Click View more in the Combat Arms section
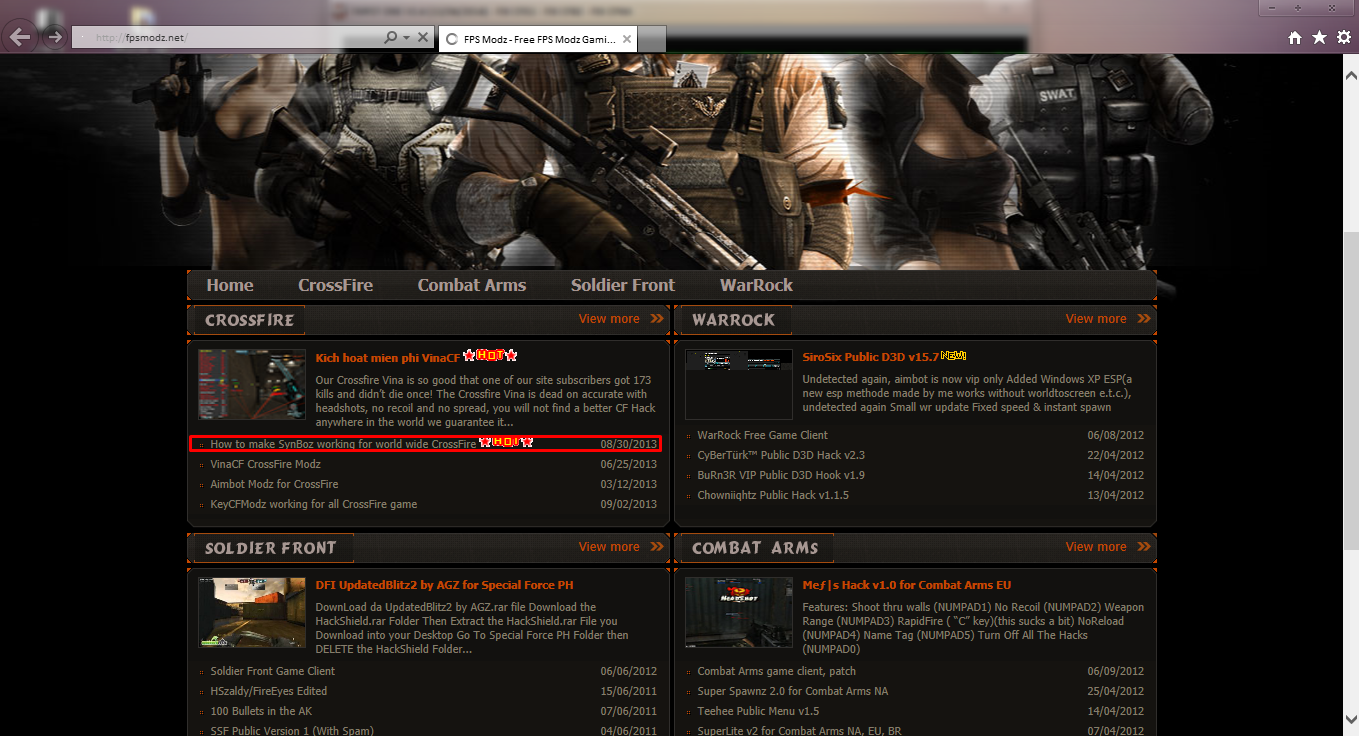The image size is (1359, 736). click(1108, 547)
